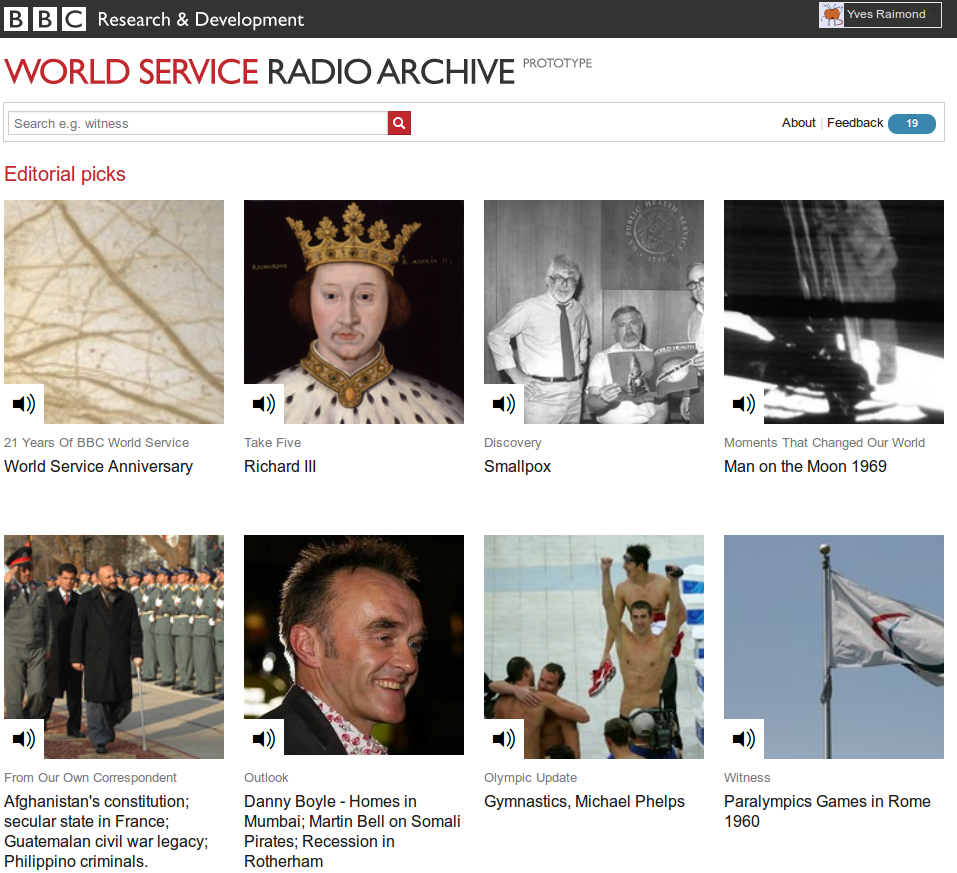Screen dimensions: 957x873
Task: Open the Feedback section
Action: point(854,122)
